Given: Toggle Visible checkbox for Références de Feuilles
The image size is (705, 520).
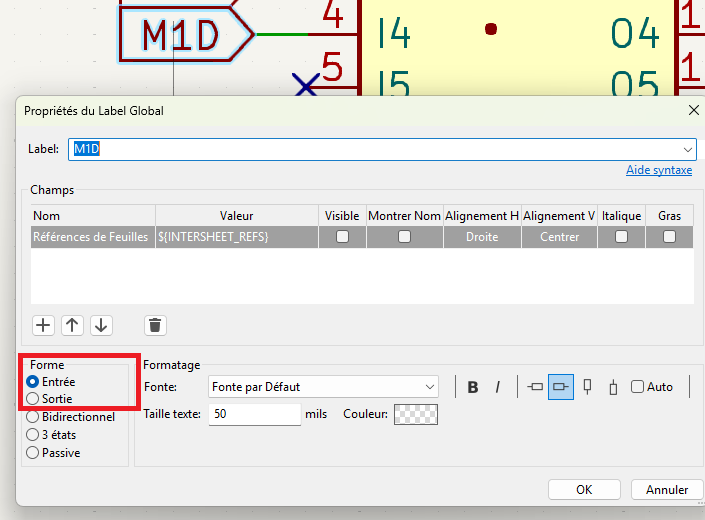Looking at the screenshot, I should 342,237.
